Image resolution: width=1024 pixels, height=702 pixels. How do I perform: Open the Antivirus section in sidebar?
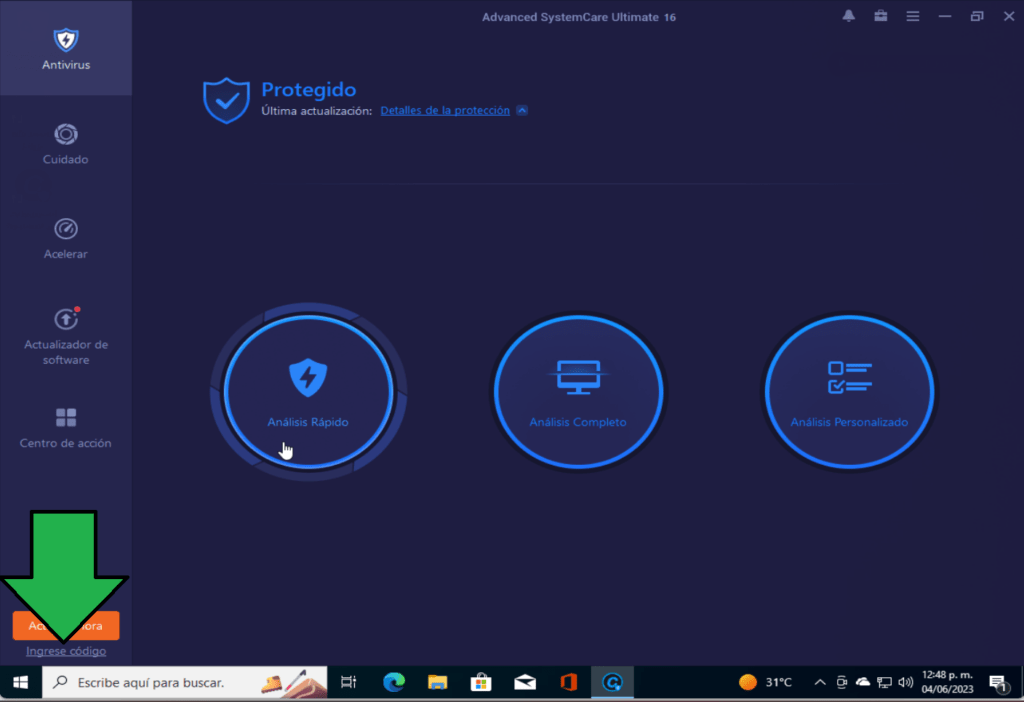click(65, 48)
